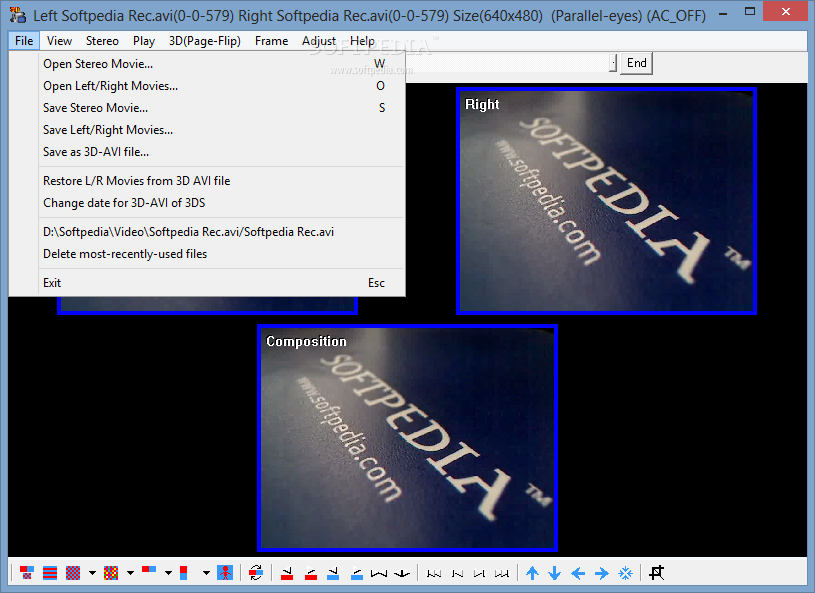Image resolution: width=815 pixels, height=593 pixels.
Task: Select the black crop tool icon
Action: pos(656,573)
